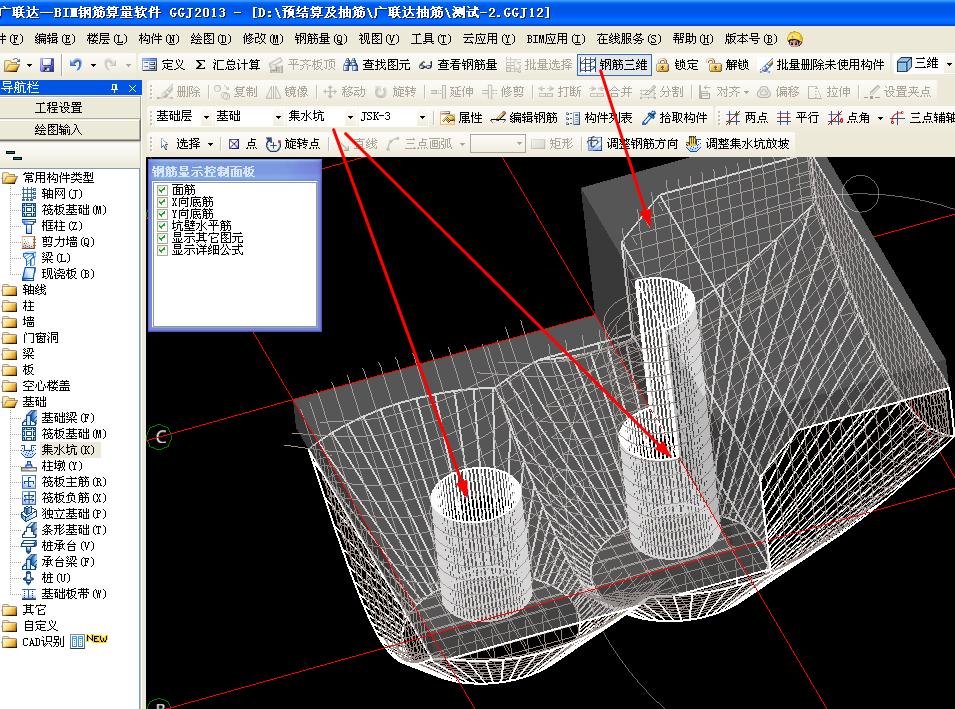The height and width of the screenshot is (709, 955).
Task: Expand the 柱 folder
Action: [9, 306]
